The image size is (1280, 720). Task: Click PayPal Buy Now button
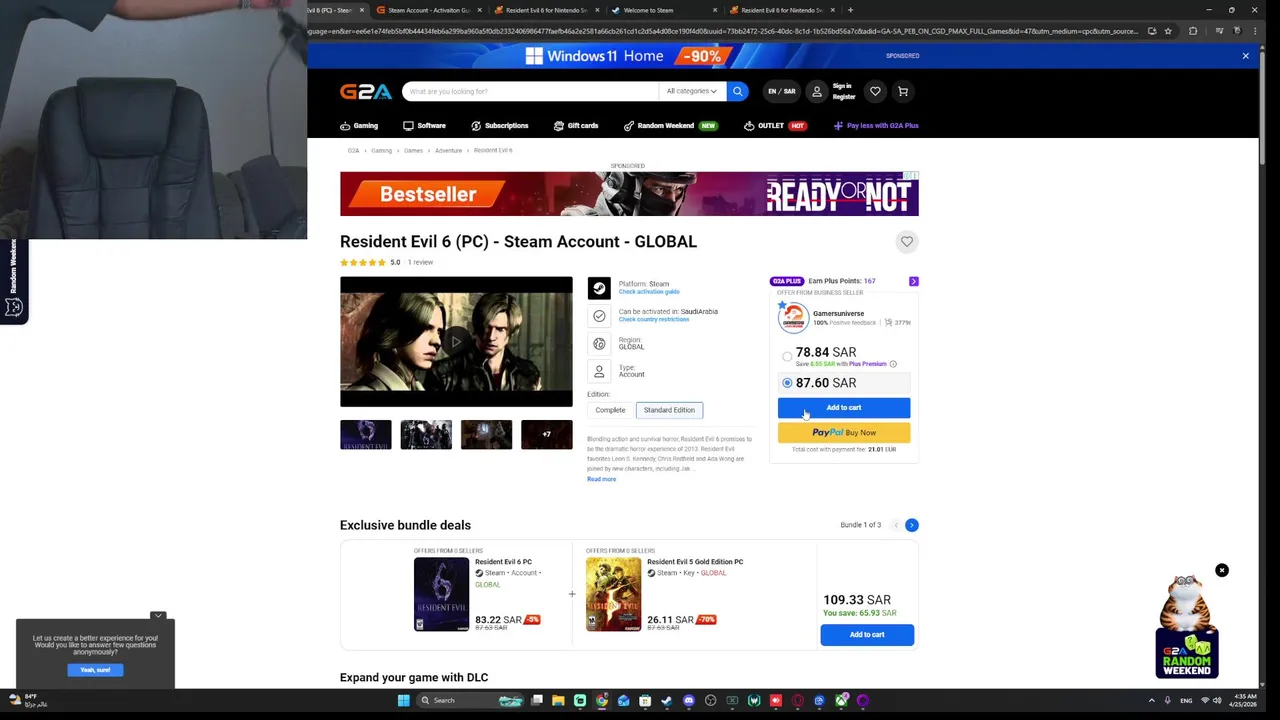(844, 433)
